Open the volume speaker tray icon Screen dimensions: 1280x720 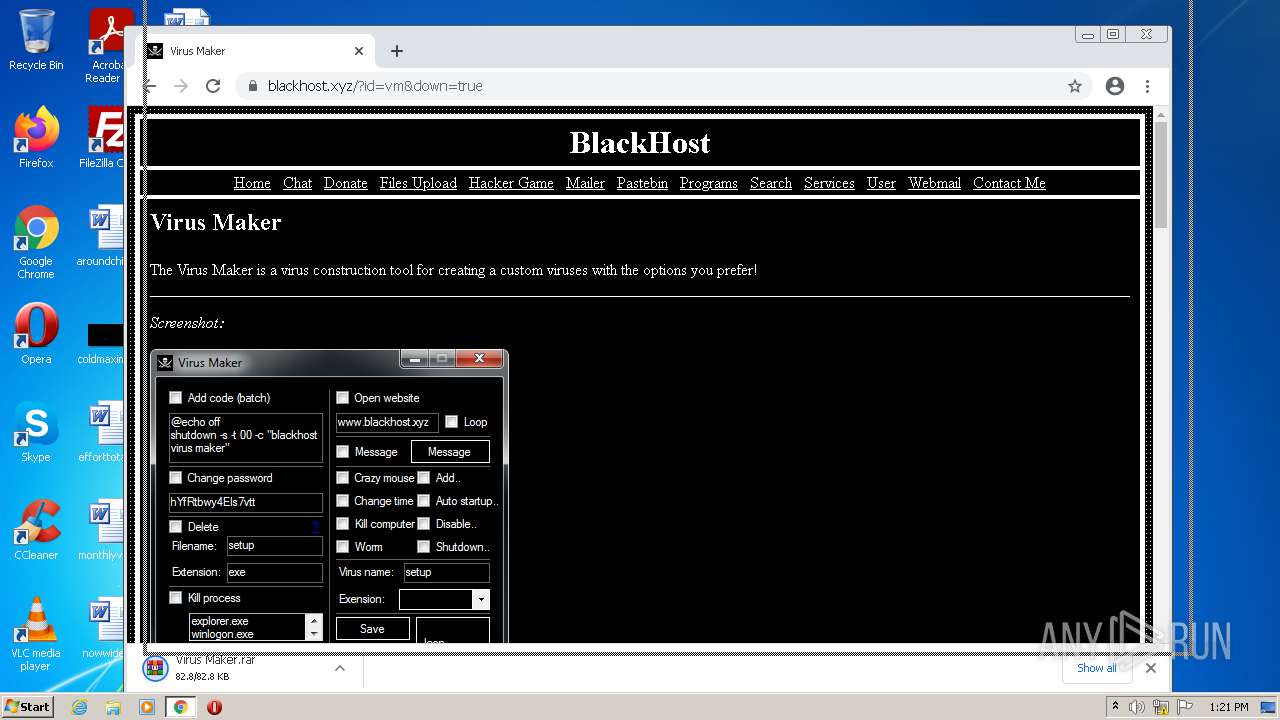1137,707
